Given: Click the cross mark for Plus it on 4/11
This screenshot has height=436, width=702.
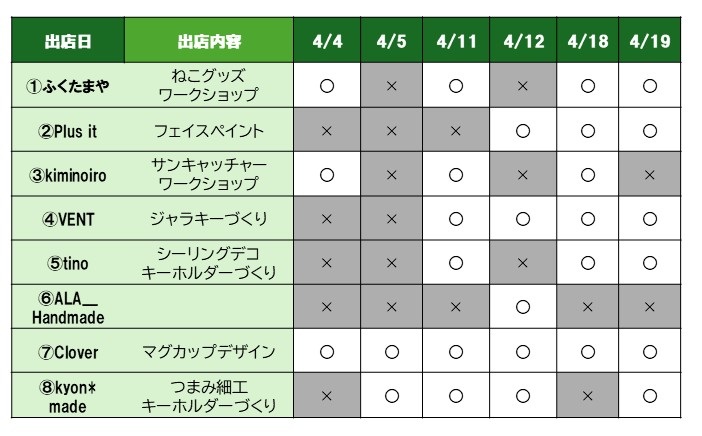Looking at the screenshot, I should (456, 131).
